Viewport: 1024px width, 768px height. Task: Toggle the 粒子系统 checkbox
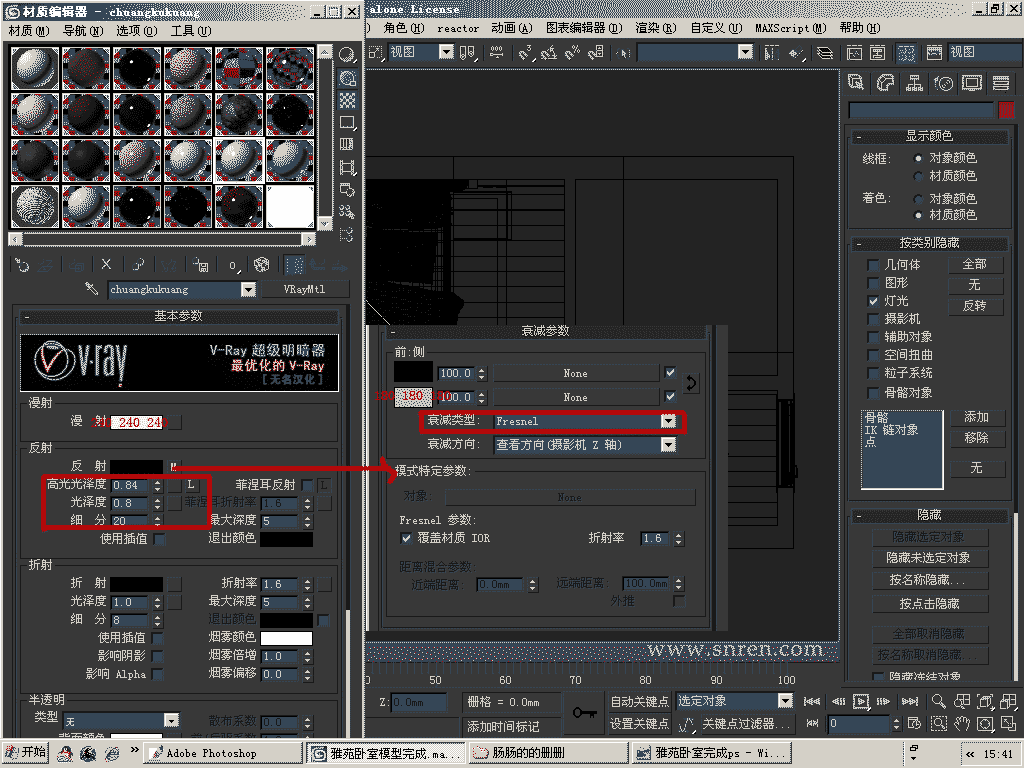pos(872,373)
